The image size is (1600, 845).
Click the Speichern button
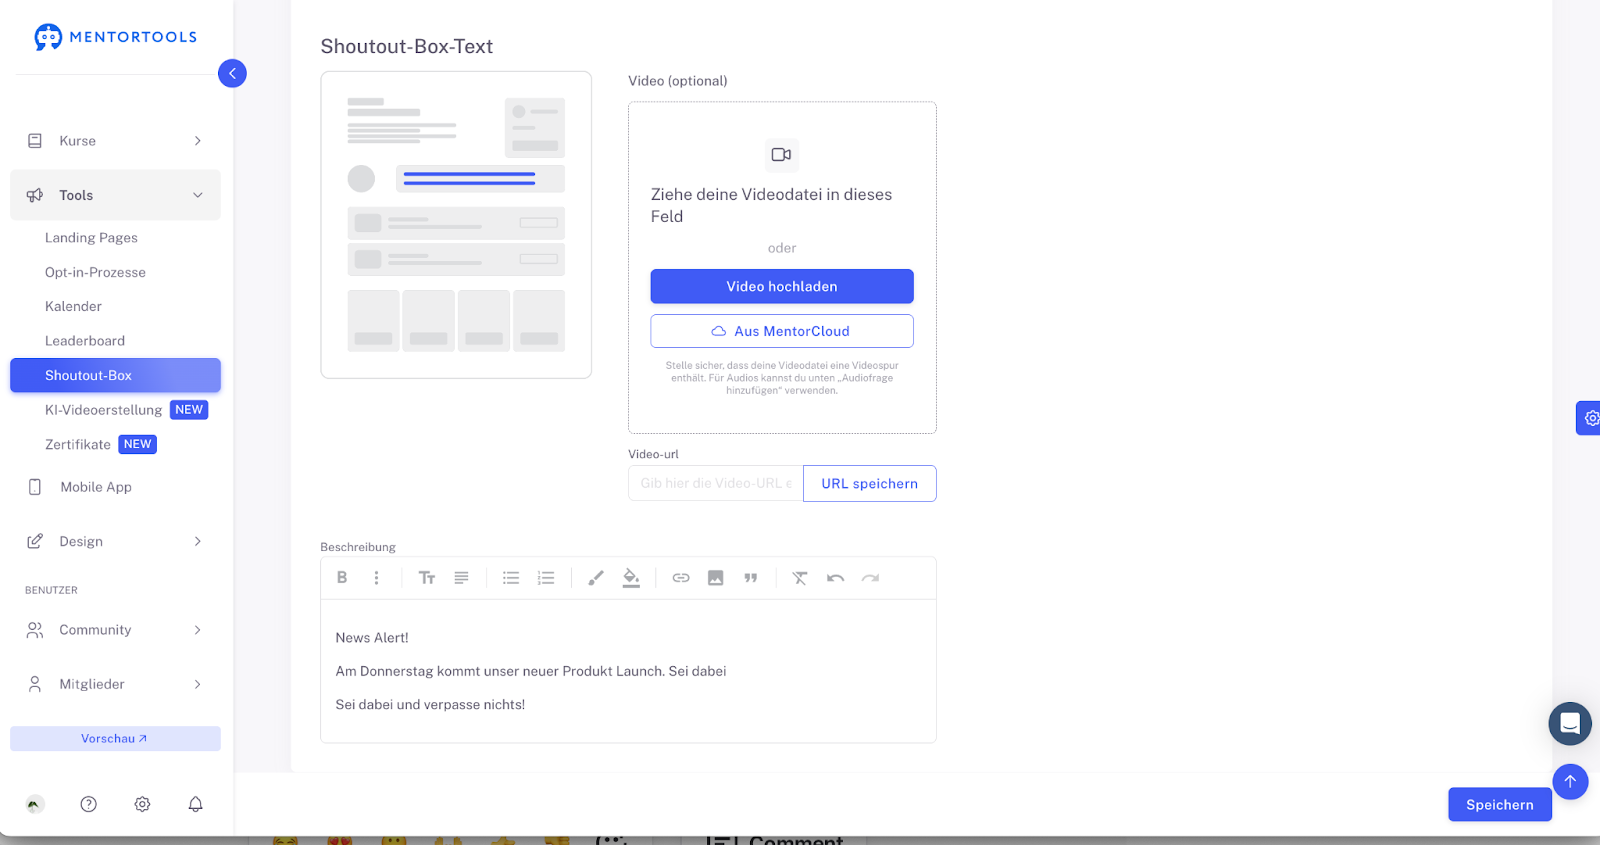pyautogui.click(x=1500, y=805)
